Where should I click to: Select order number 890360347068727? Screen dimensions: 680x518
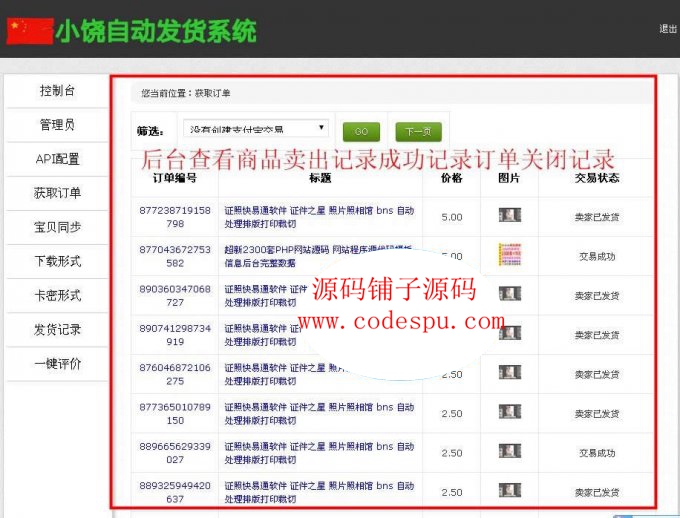175,296
